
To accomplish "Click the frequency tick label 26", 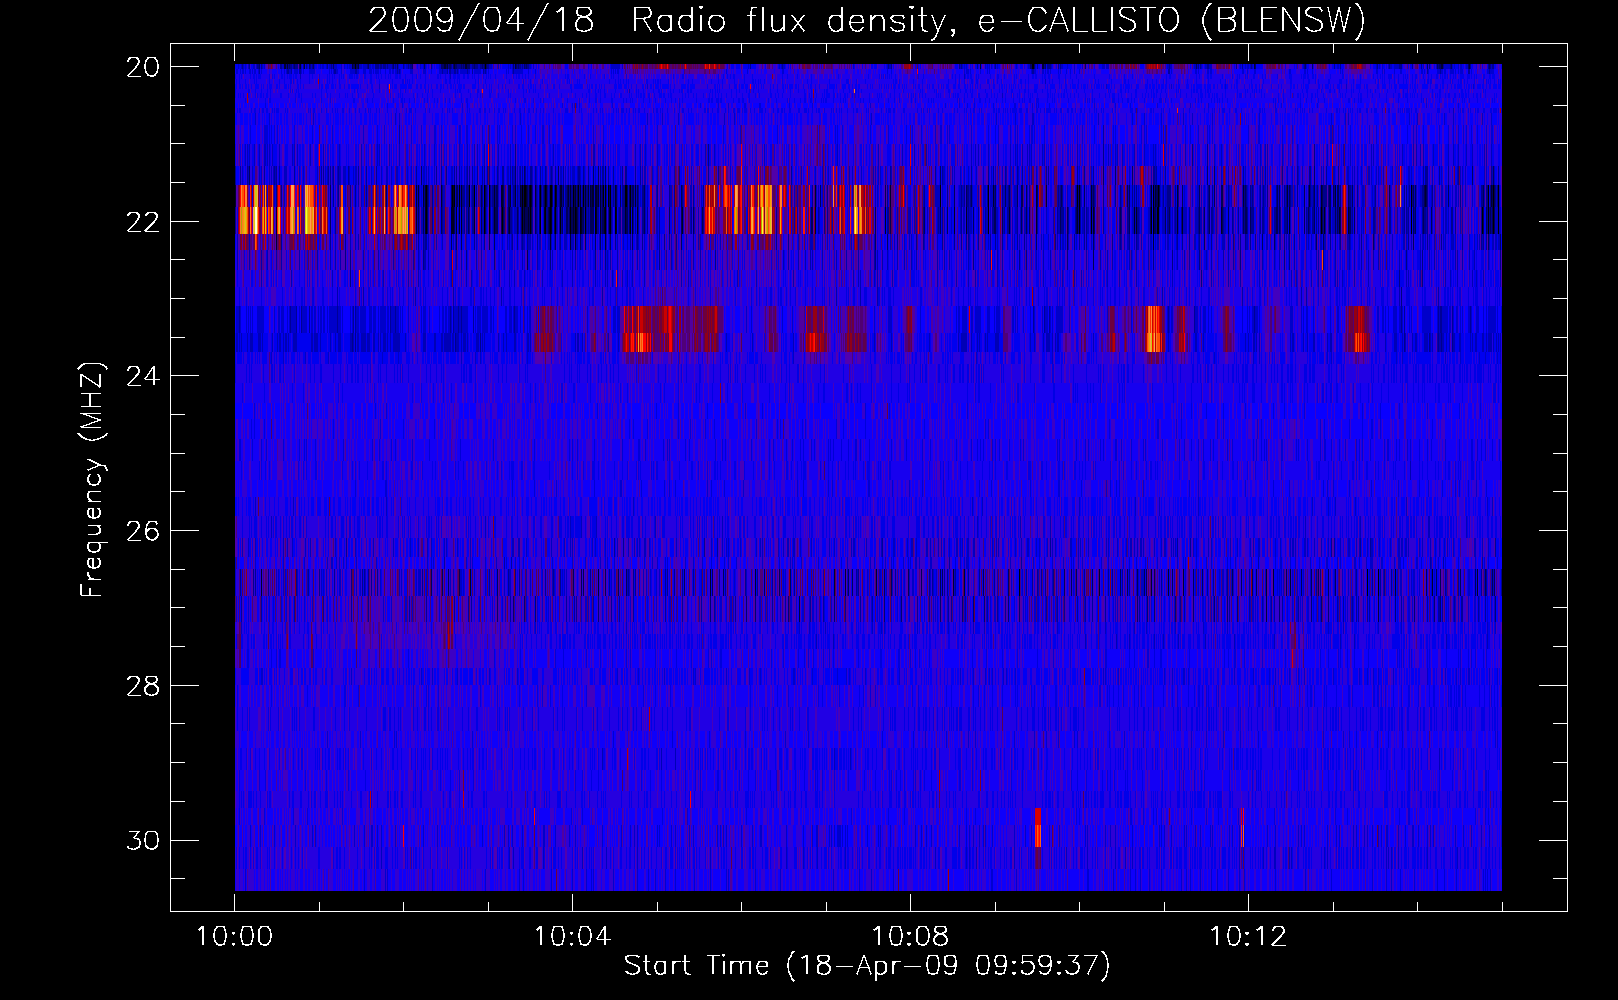I will click(x=143, y=531).
